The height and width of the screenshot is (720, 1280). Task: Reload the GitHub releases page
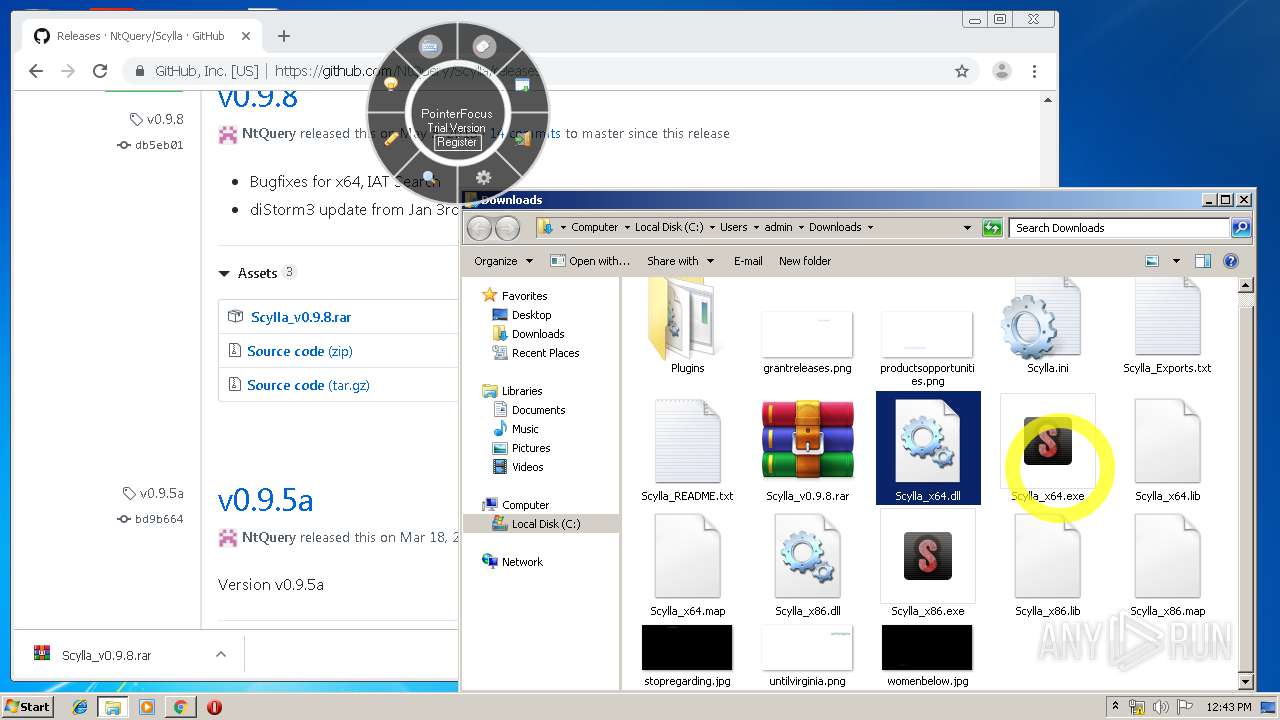coord(100,71)
